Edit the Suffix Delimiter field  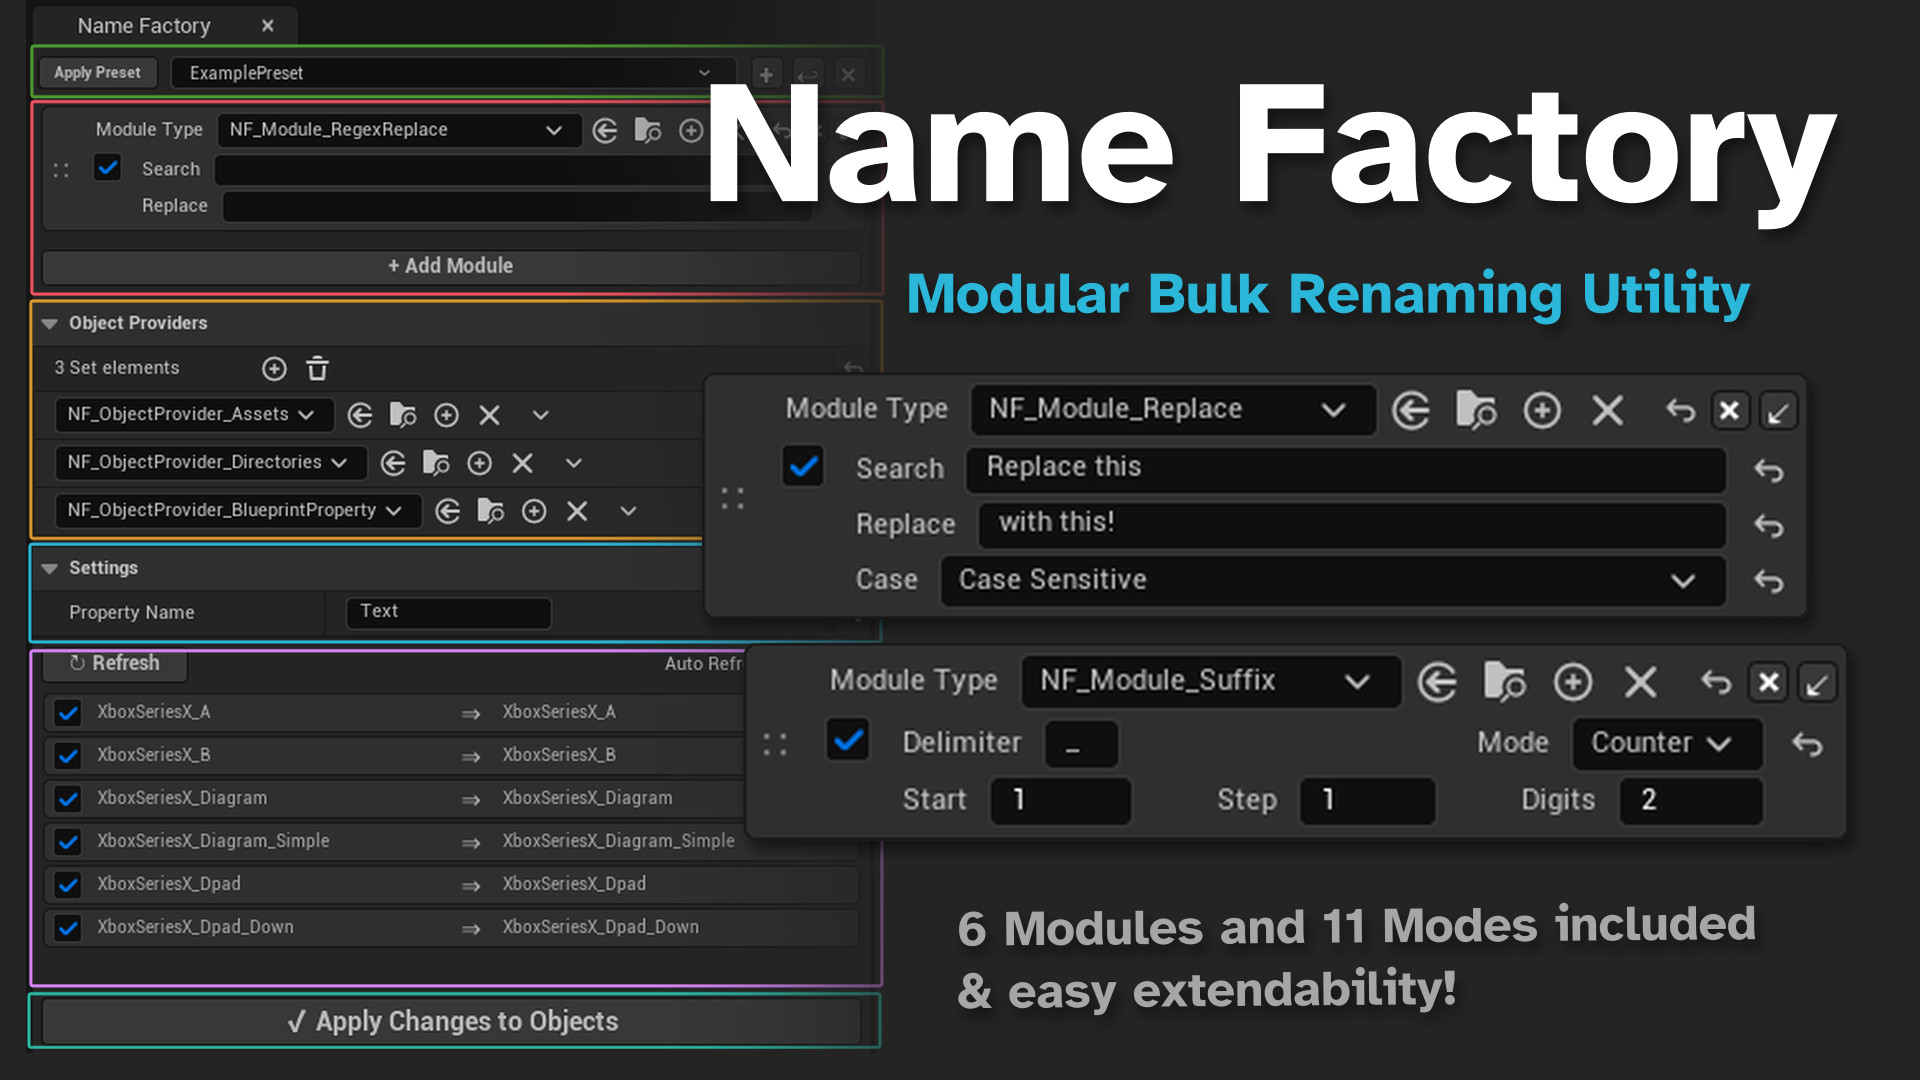pyautogui.click(x=1081, y=745)
